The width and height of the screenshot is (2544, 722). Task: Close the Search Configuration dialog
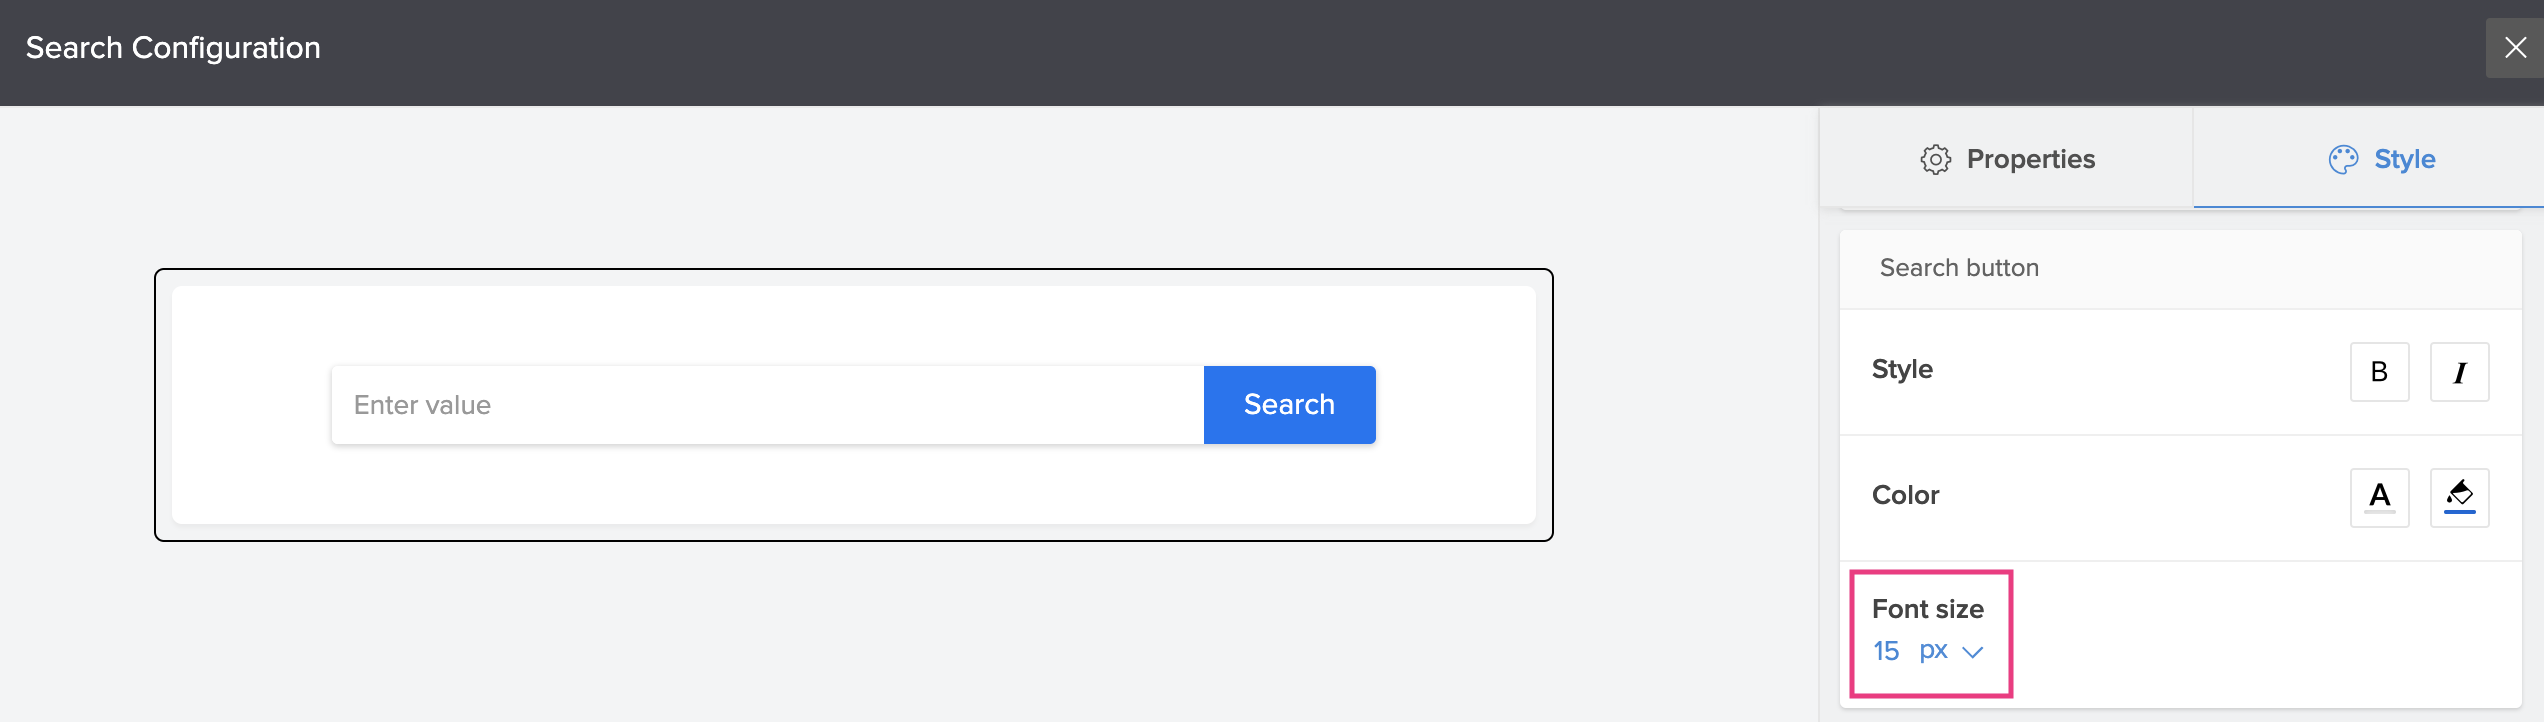click(2515, 48)
